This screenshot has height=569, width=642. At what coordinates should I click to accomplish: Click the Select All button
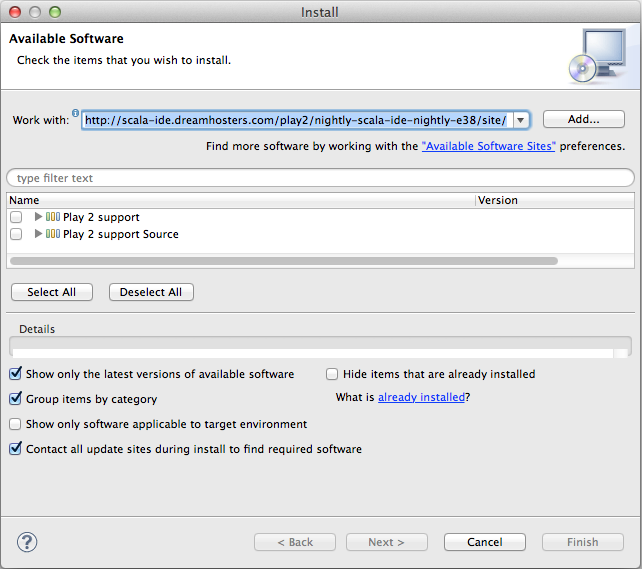coord(52,292)
